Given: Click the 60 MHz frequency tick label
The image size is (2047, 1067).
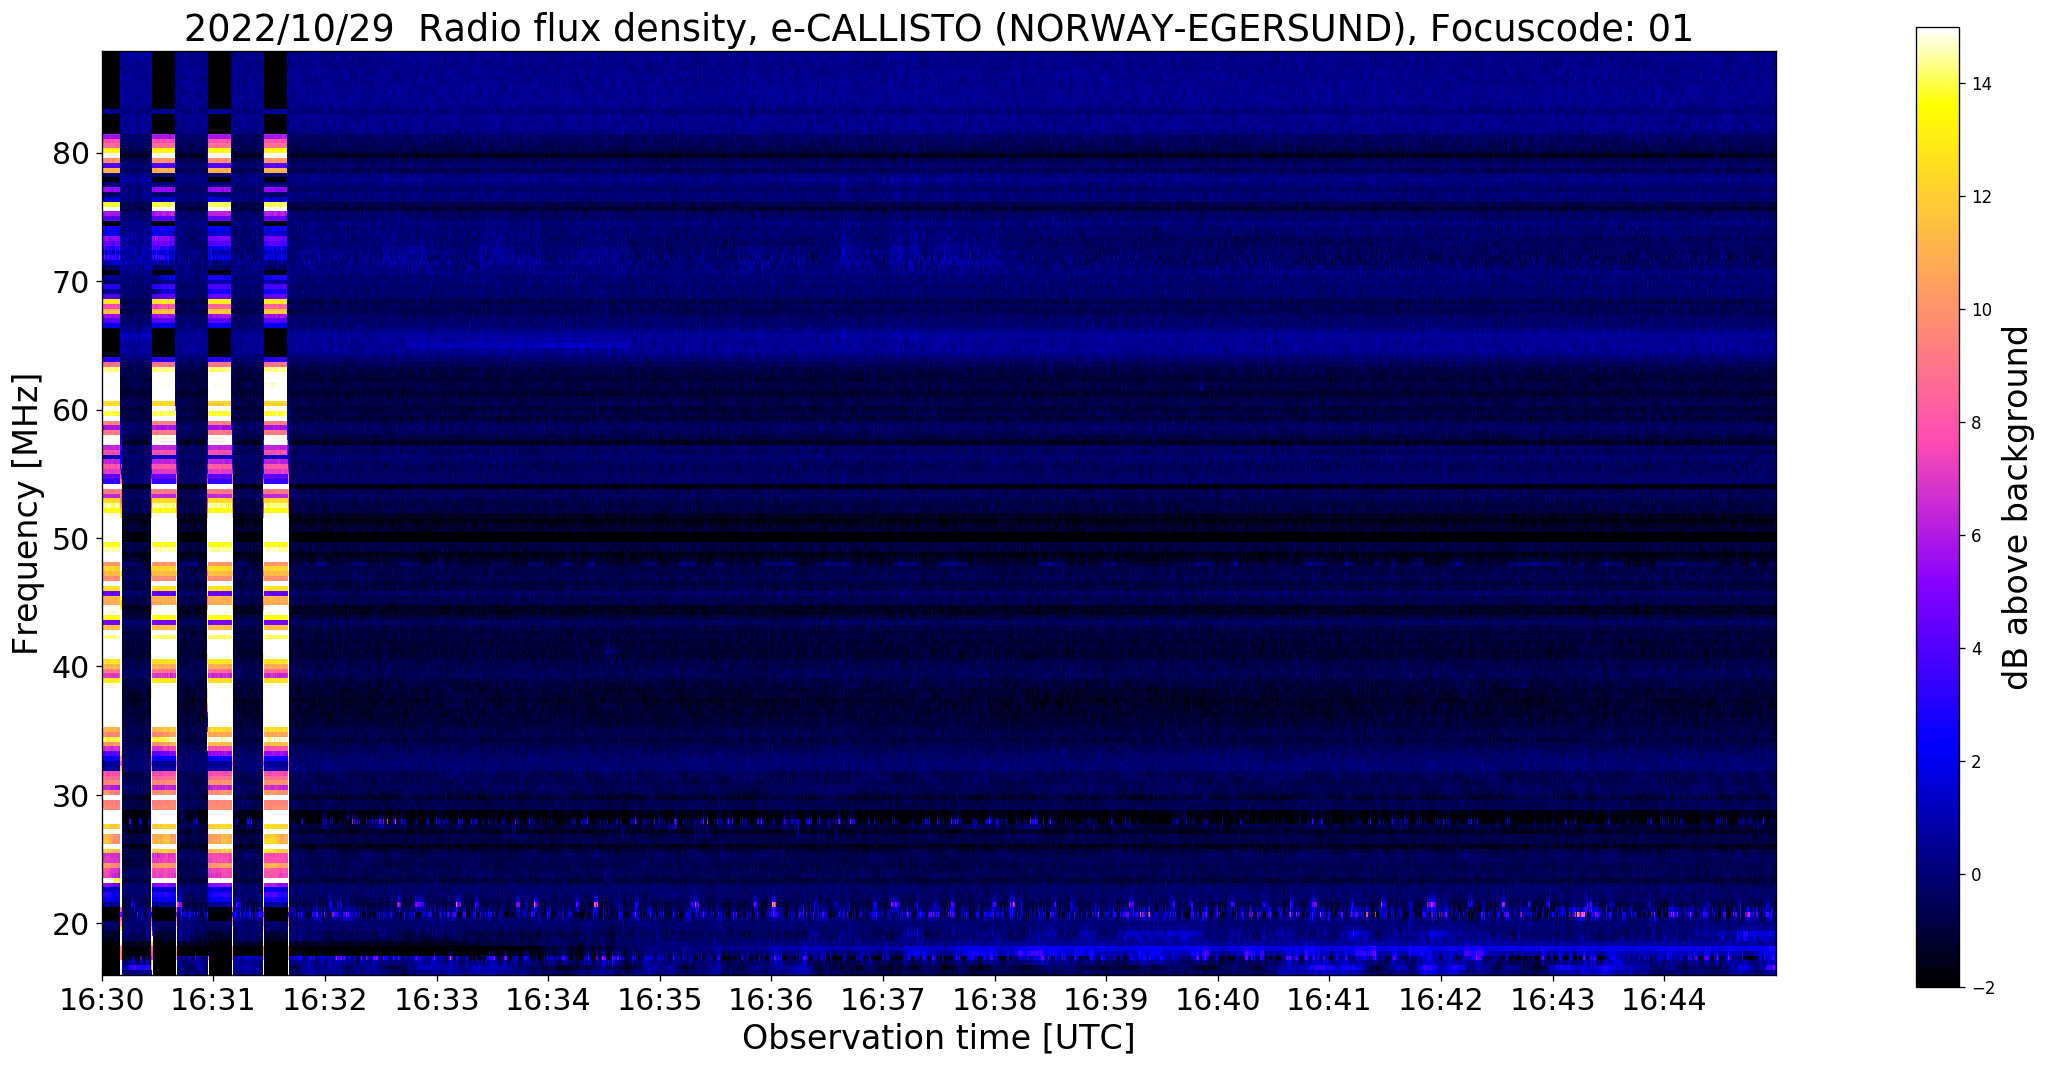Looking at the screenshot, I should (72, 411).
